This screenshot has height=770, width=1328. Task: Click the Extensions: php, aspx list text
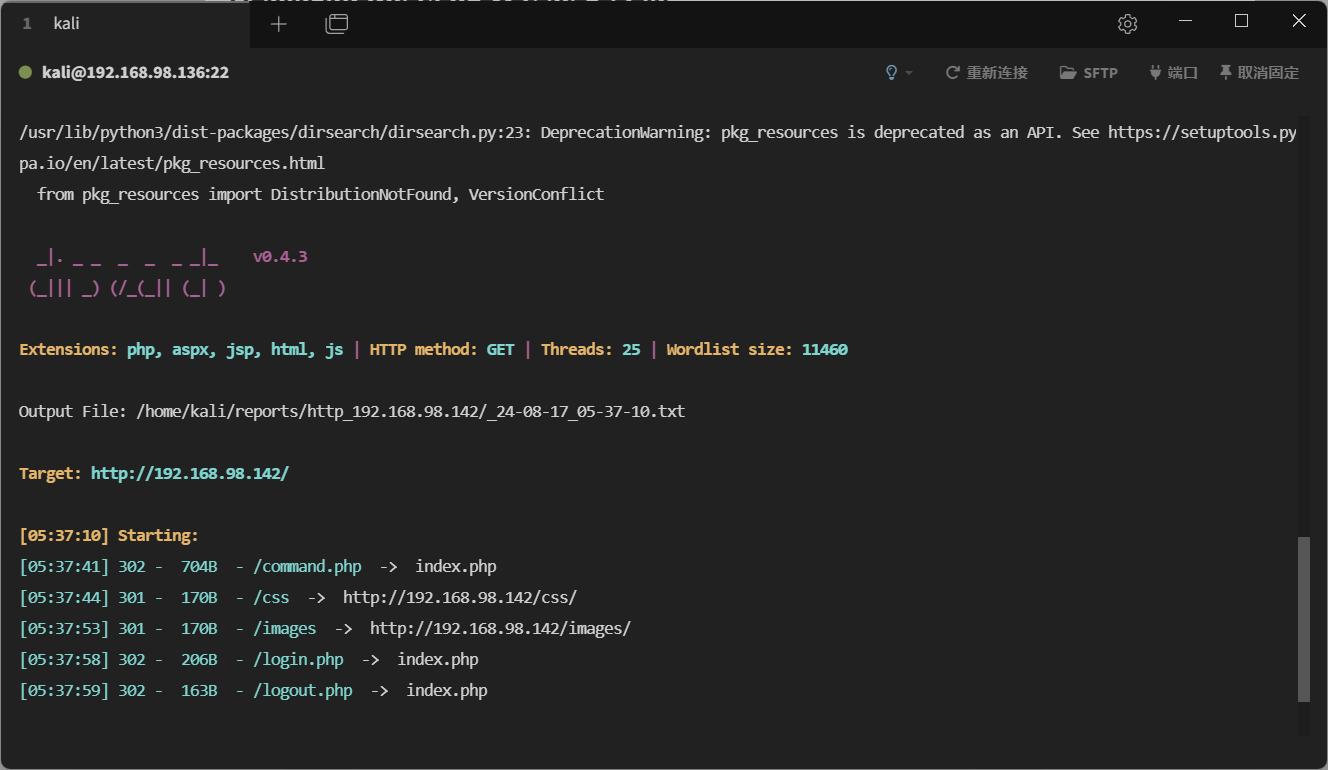click(181, 350)
